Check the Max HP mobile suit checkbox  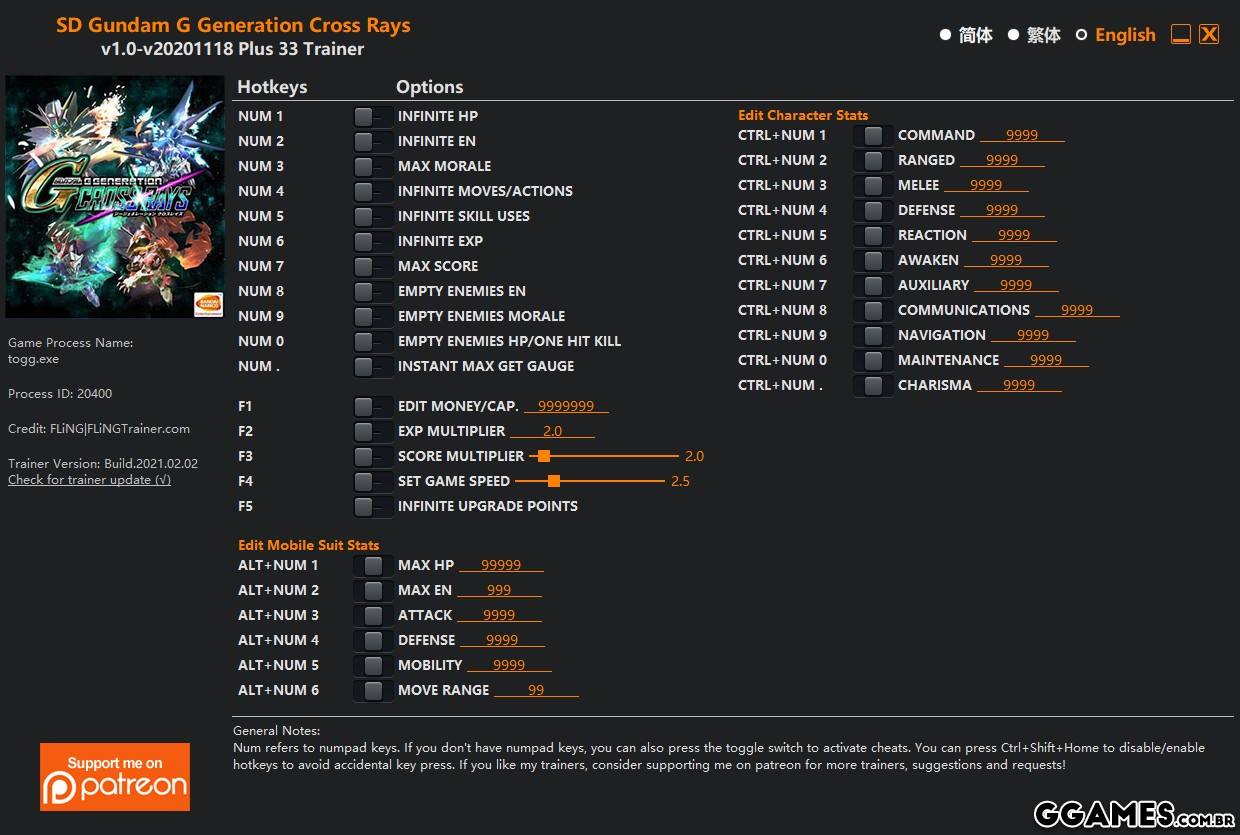(x=373, y=565)
